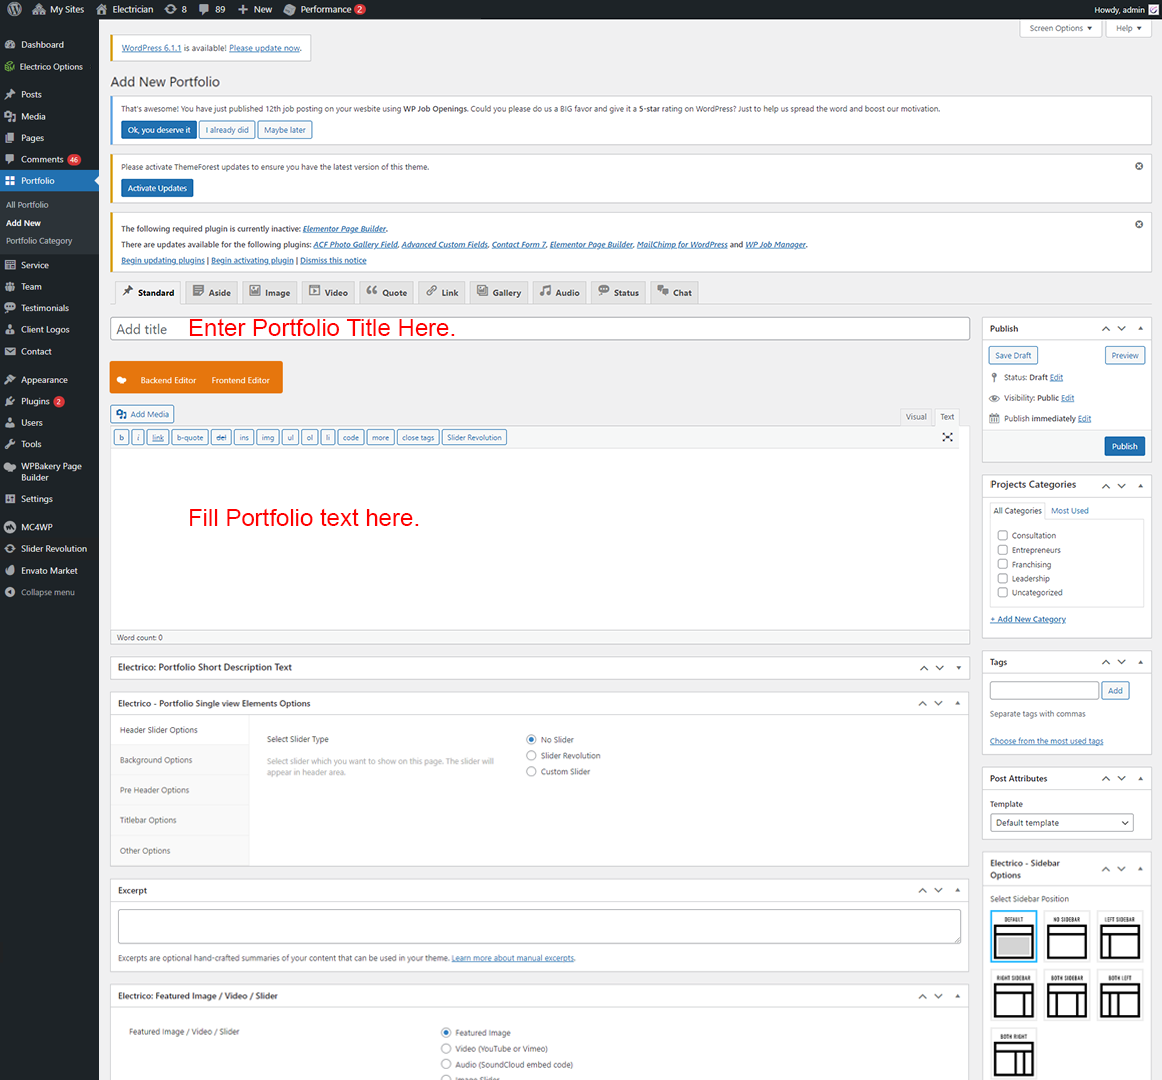Image resolution: width=1162 pixels, height=1080 pixels.
Task: Click the WordPress logo in admin bar
Action: 14,9
